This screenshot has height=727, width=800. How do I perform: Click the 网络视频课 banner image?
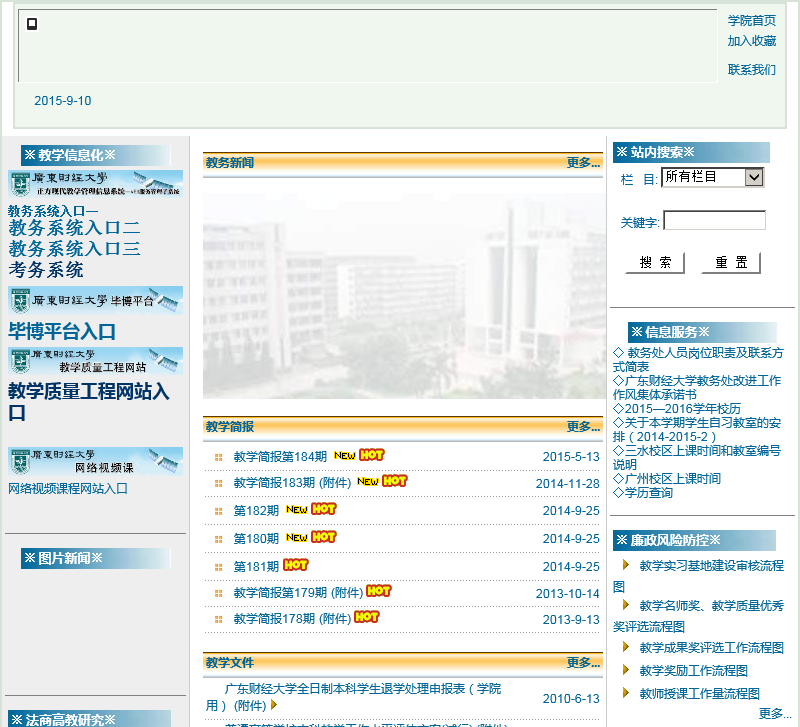(95, 461)
